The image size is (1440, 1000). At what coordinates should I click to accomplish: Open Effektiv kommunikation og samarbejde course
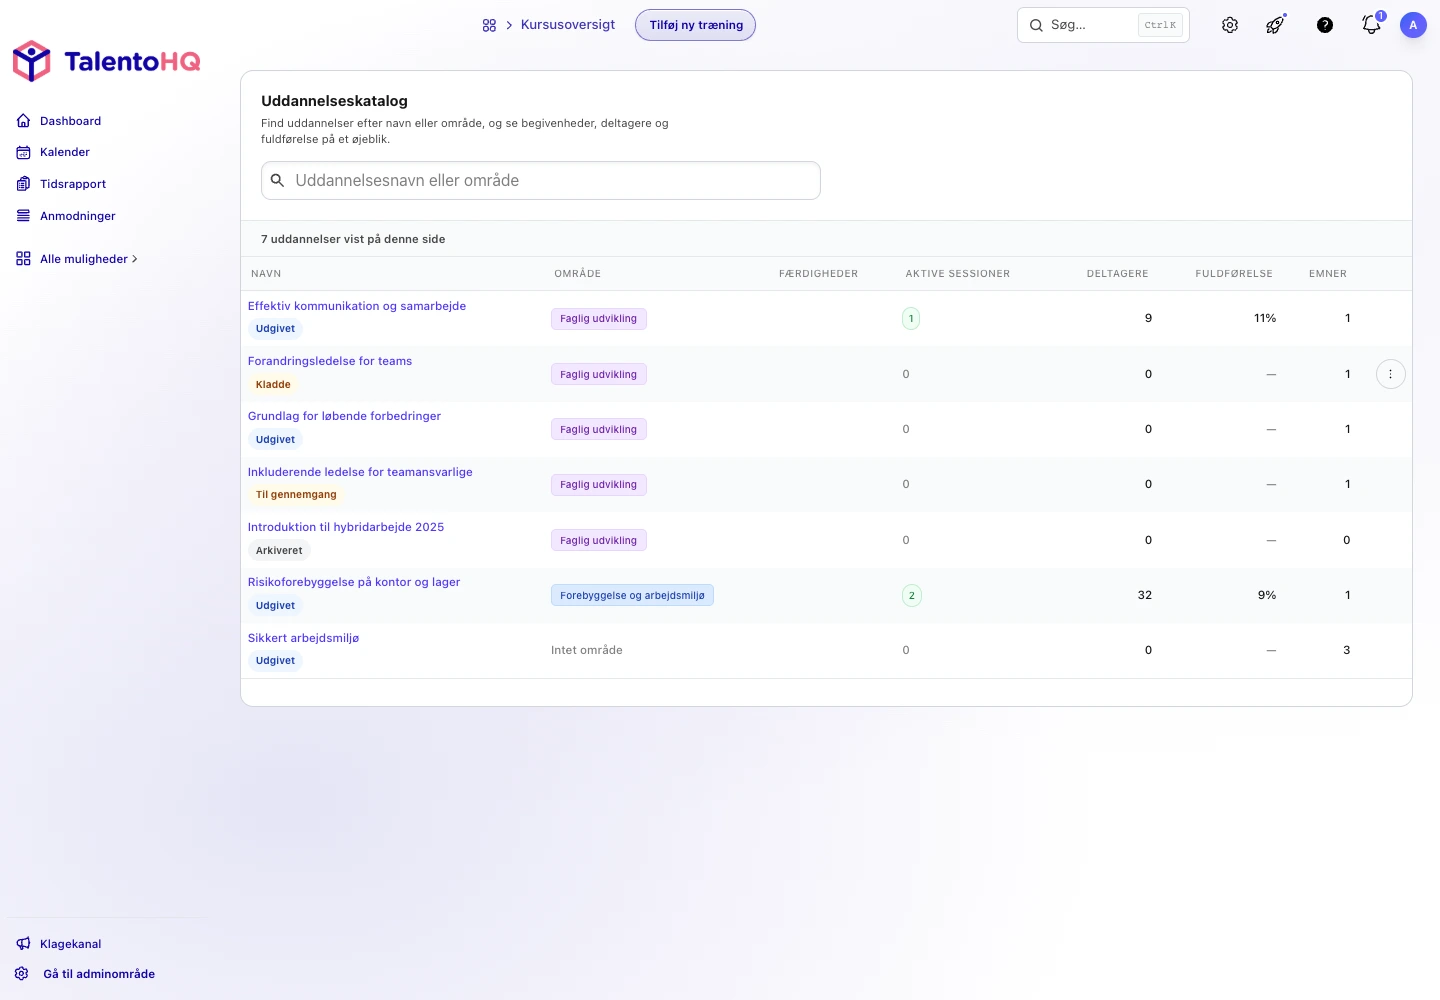point(357,306)
